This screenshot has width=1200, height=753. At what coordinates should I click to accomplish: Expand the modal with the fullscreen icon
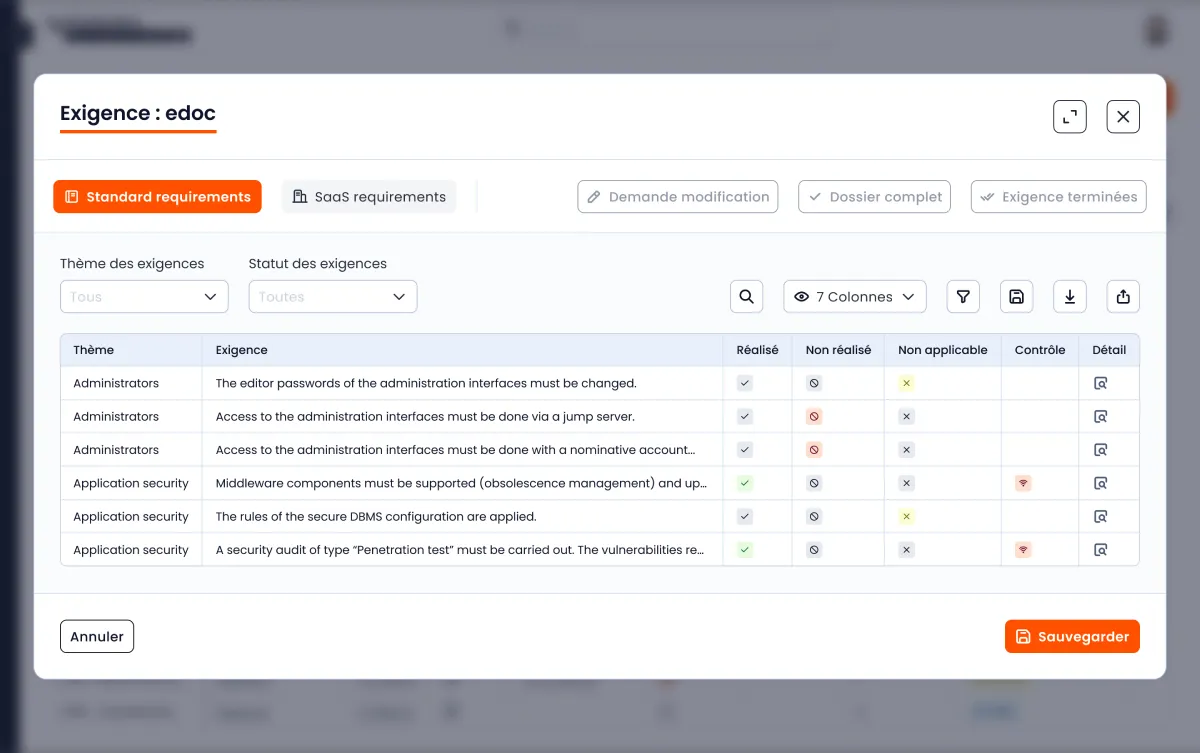pos(1070,117)
